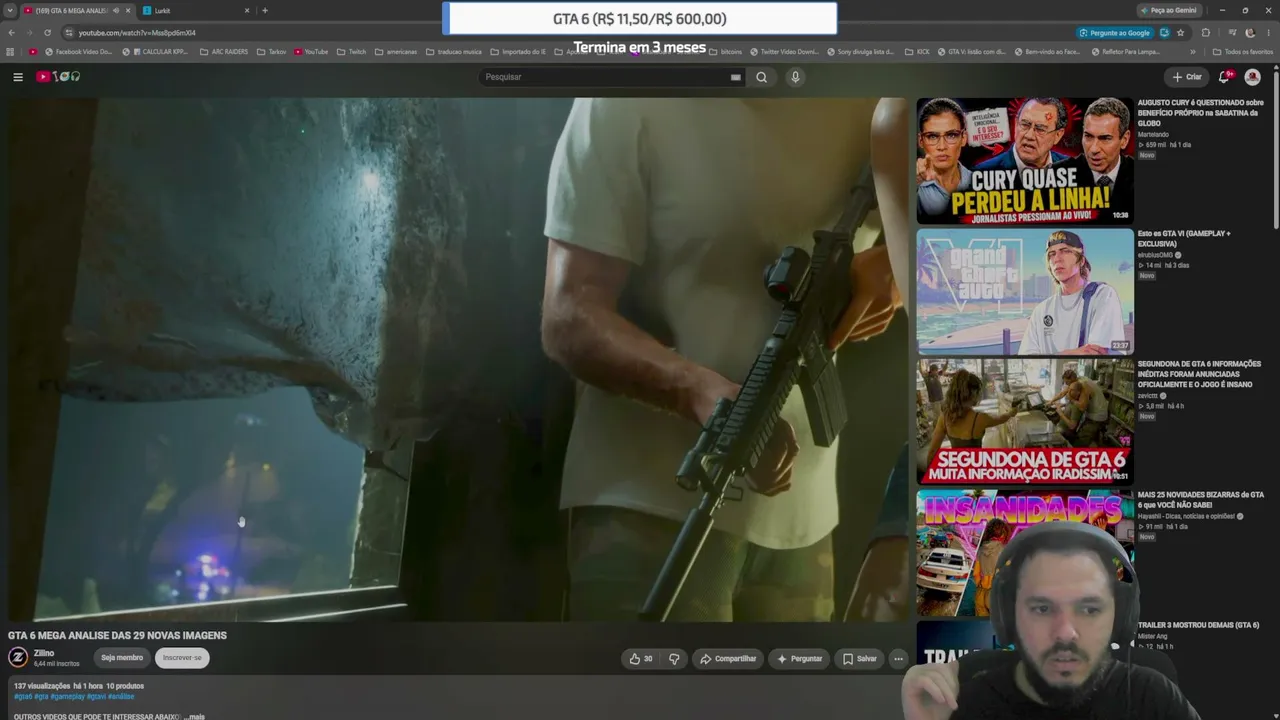Show more hidden bookmarks chevron

click(1192, 52)
